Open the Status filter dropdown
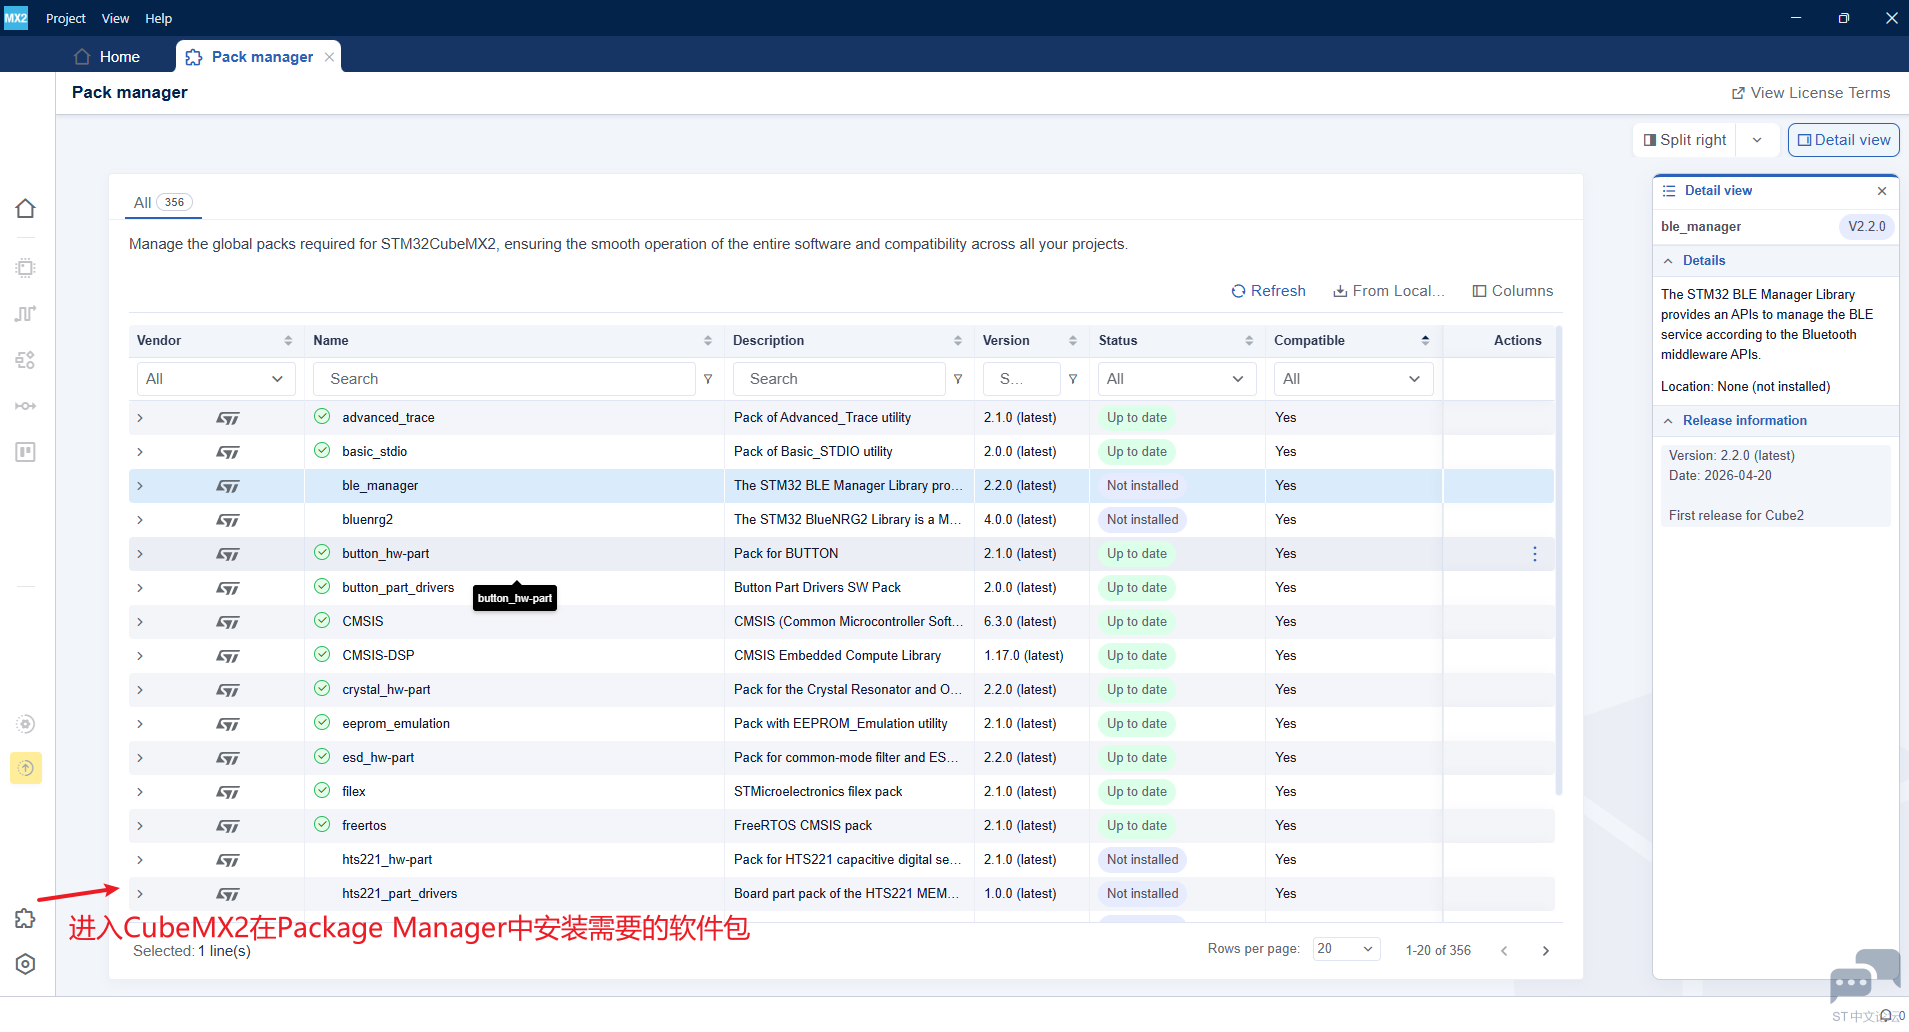The height and width of the screenshot is (1032, 1909). (1175, 379)
